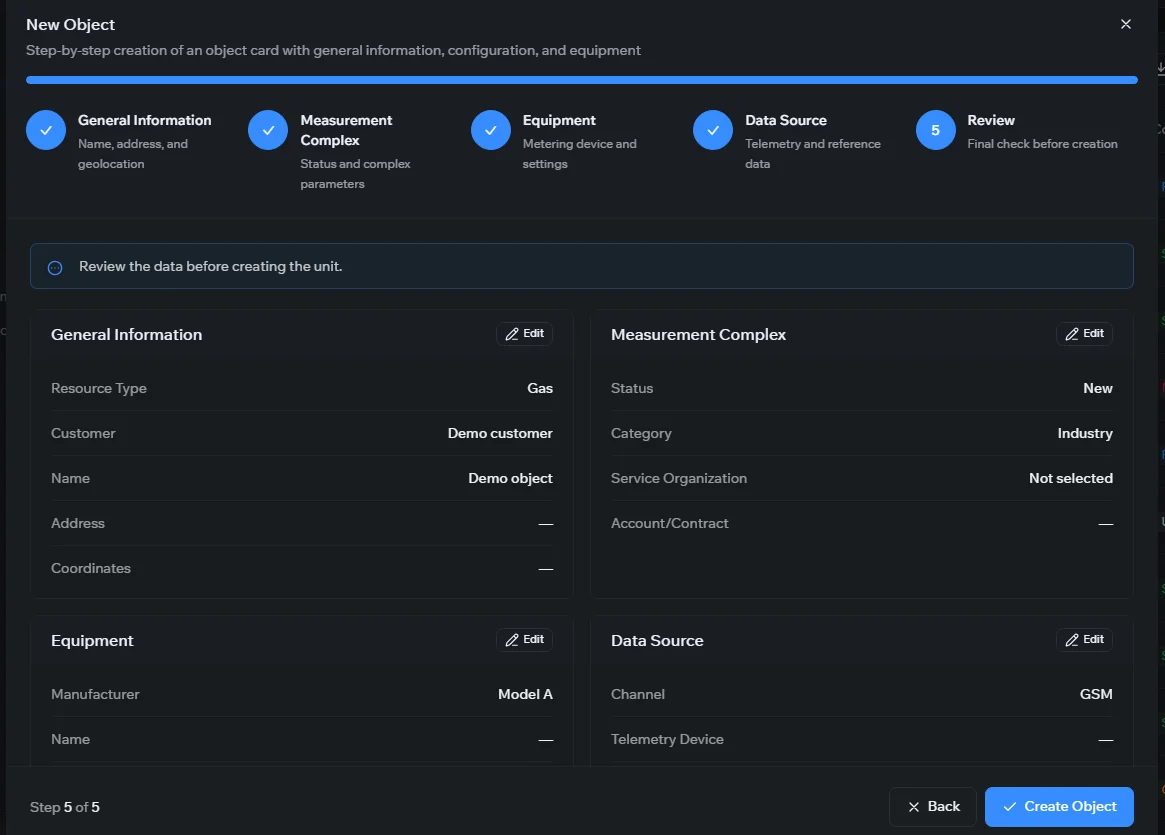Select the 'Not selected' service organization value
This screenshot has width=1165, height=835.
pyautogui.click(x=1071, y=478)
